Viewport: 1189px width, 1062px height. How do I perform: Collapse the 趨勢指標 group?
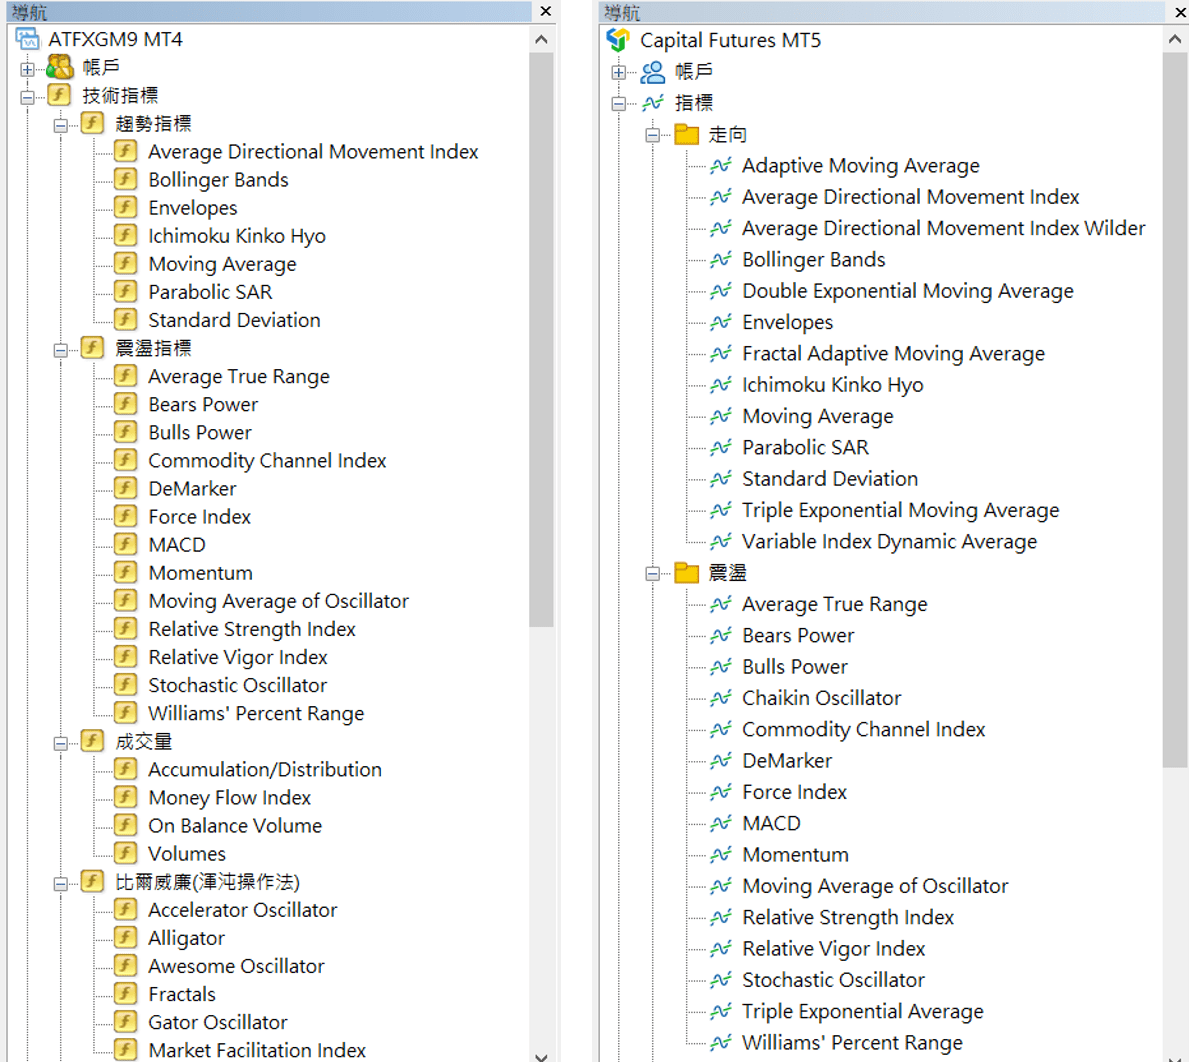point(61,124)
